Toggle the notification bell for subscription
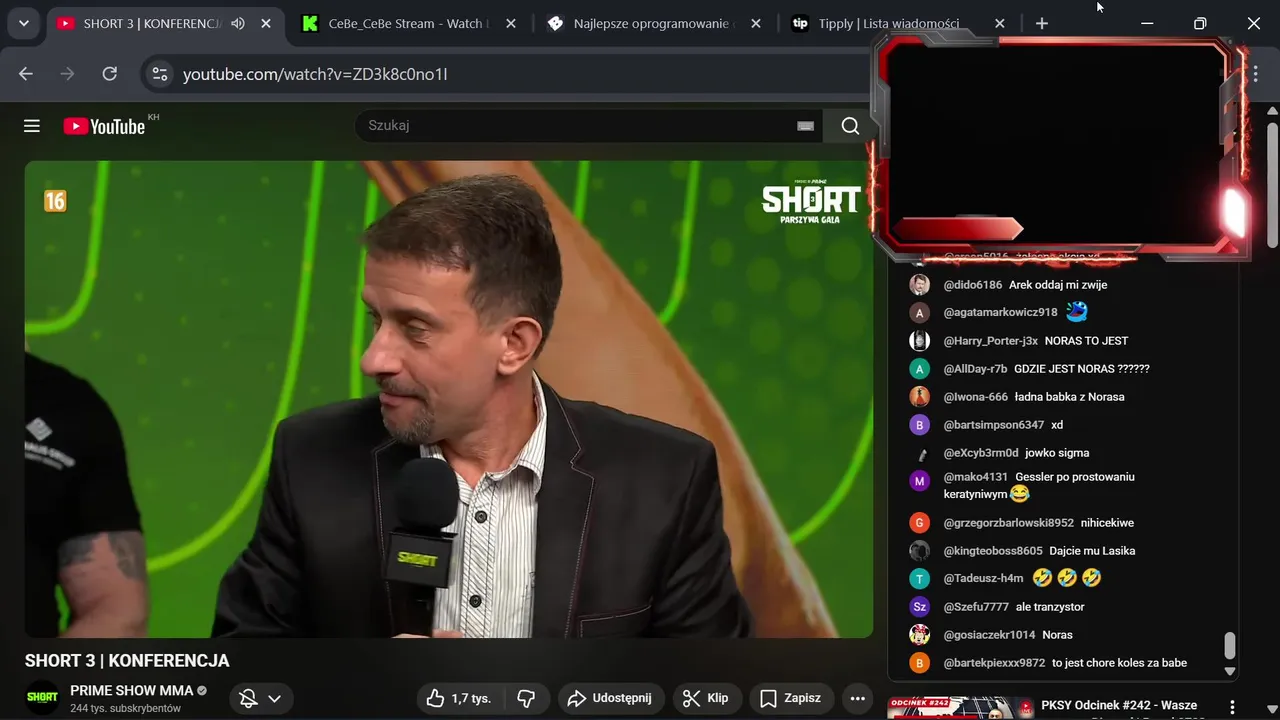 tap(248, 698)
